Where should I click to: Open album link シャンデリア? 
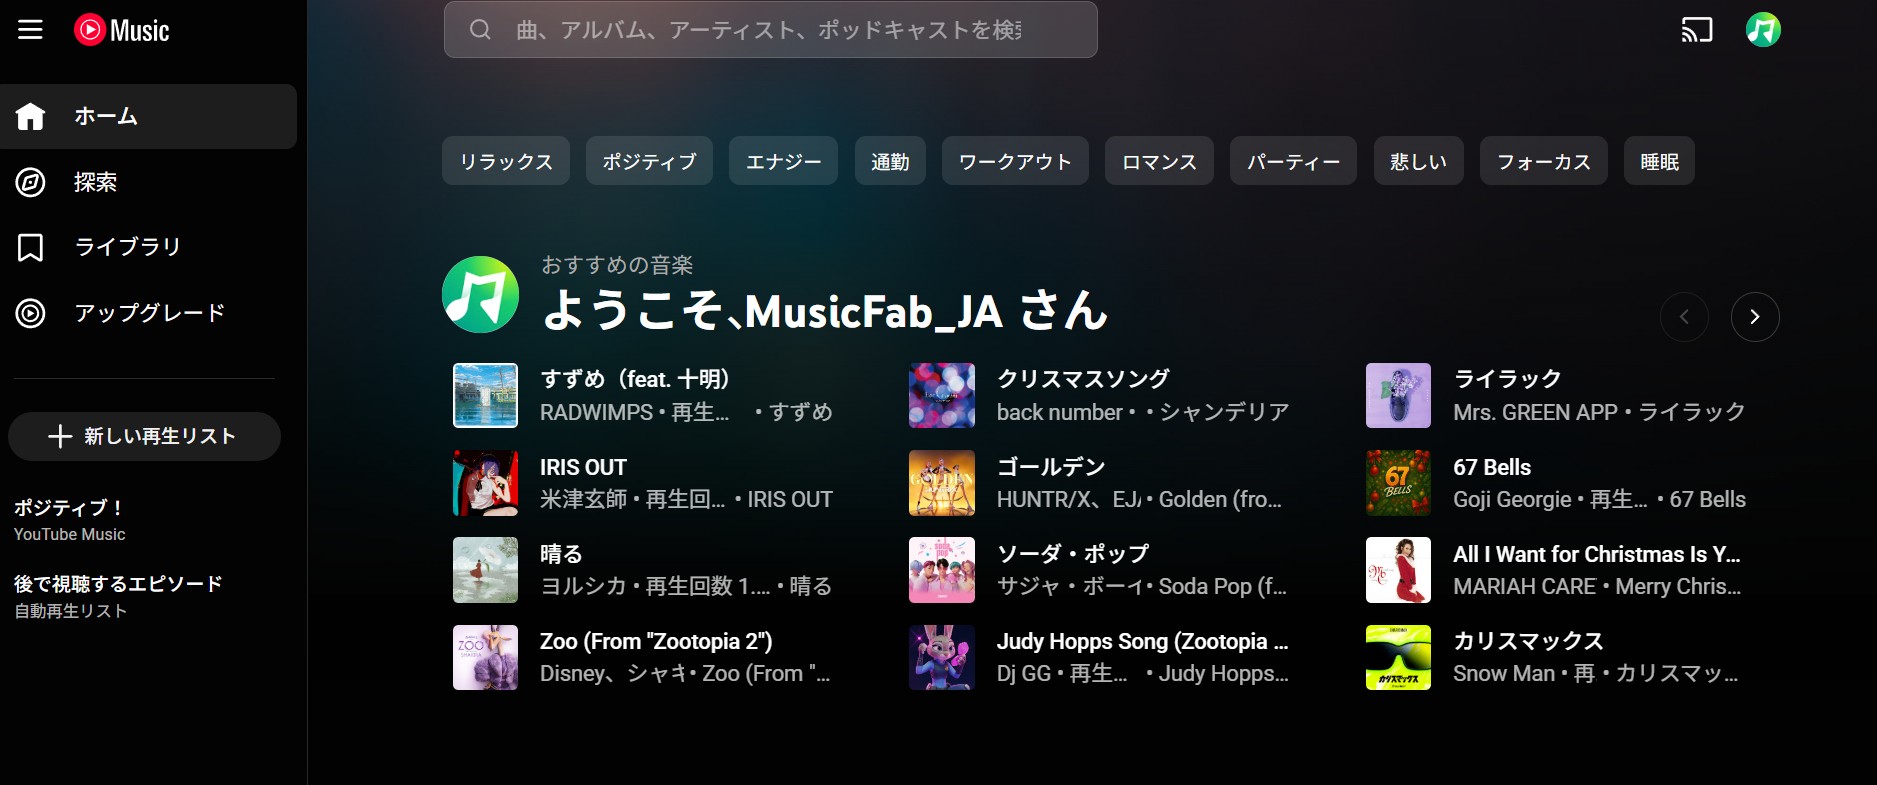[1224, 412]
